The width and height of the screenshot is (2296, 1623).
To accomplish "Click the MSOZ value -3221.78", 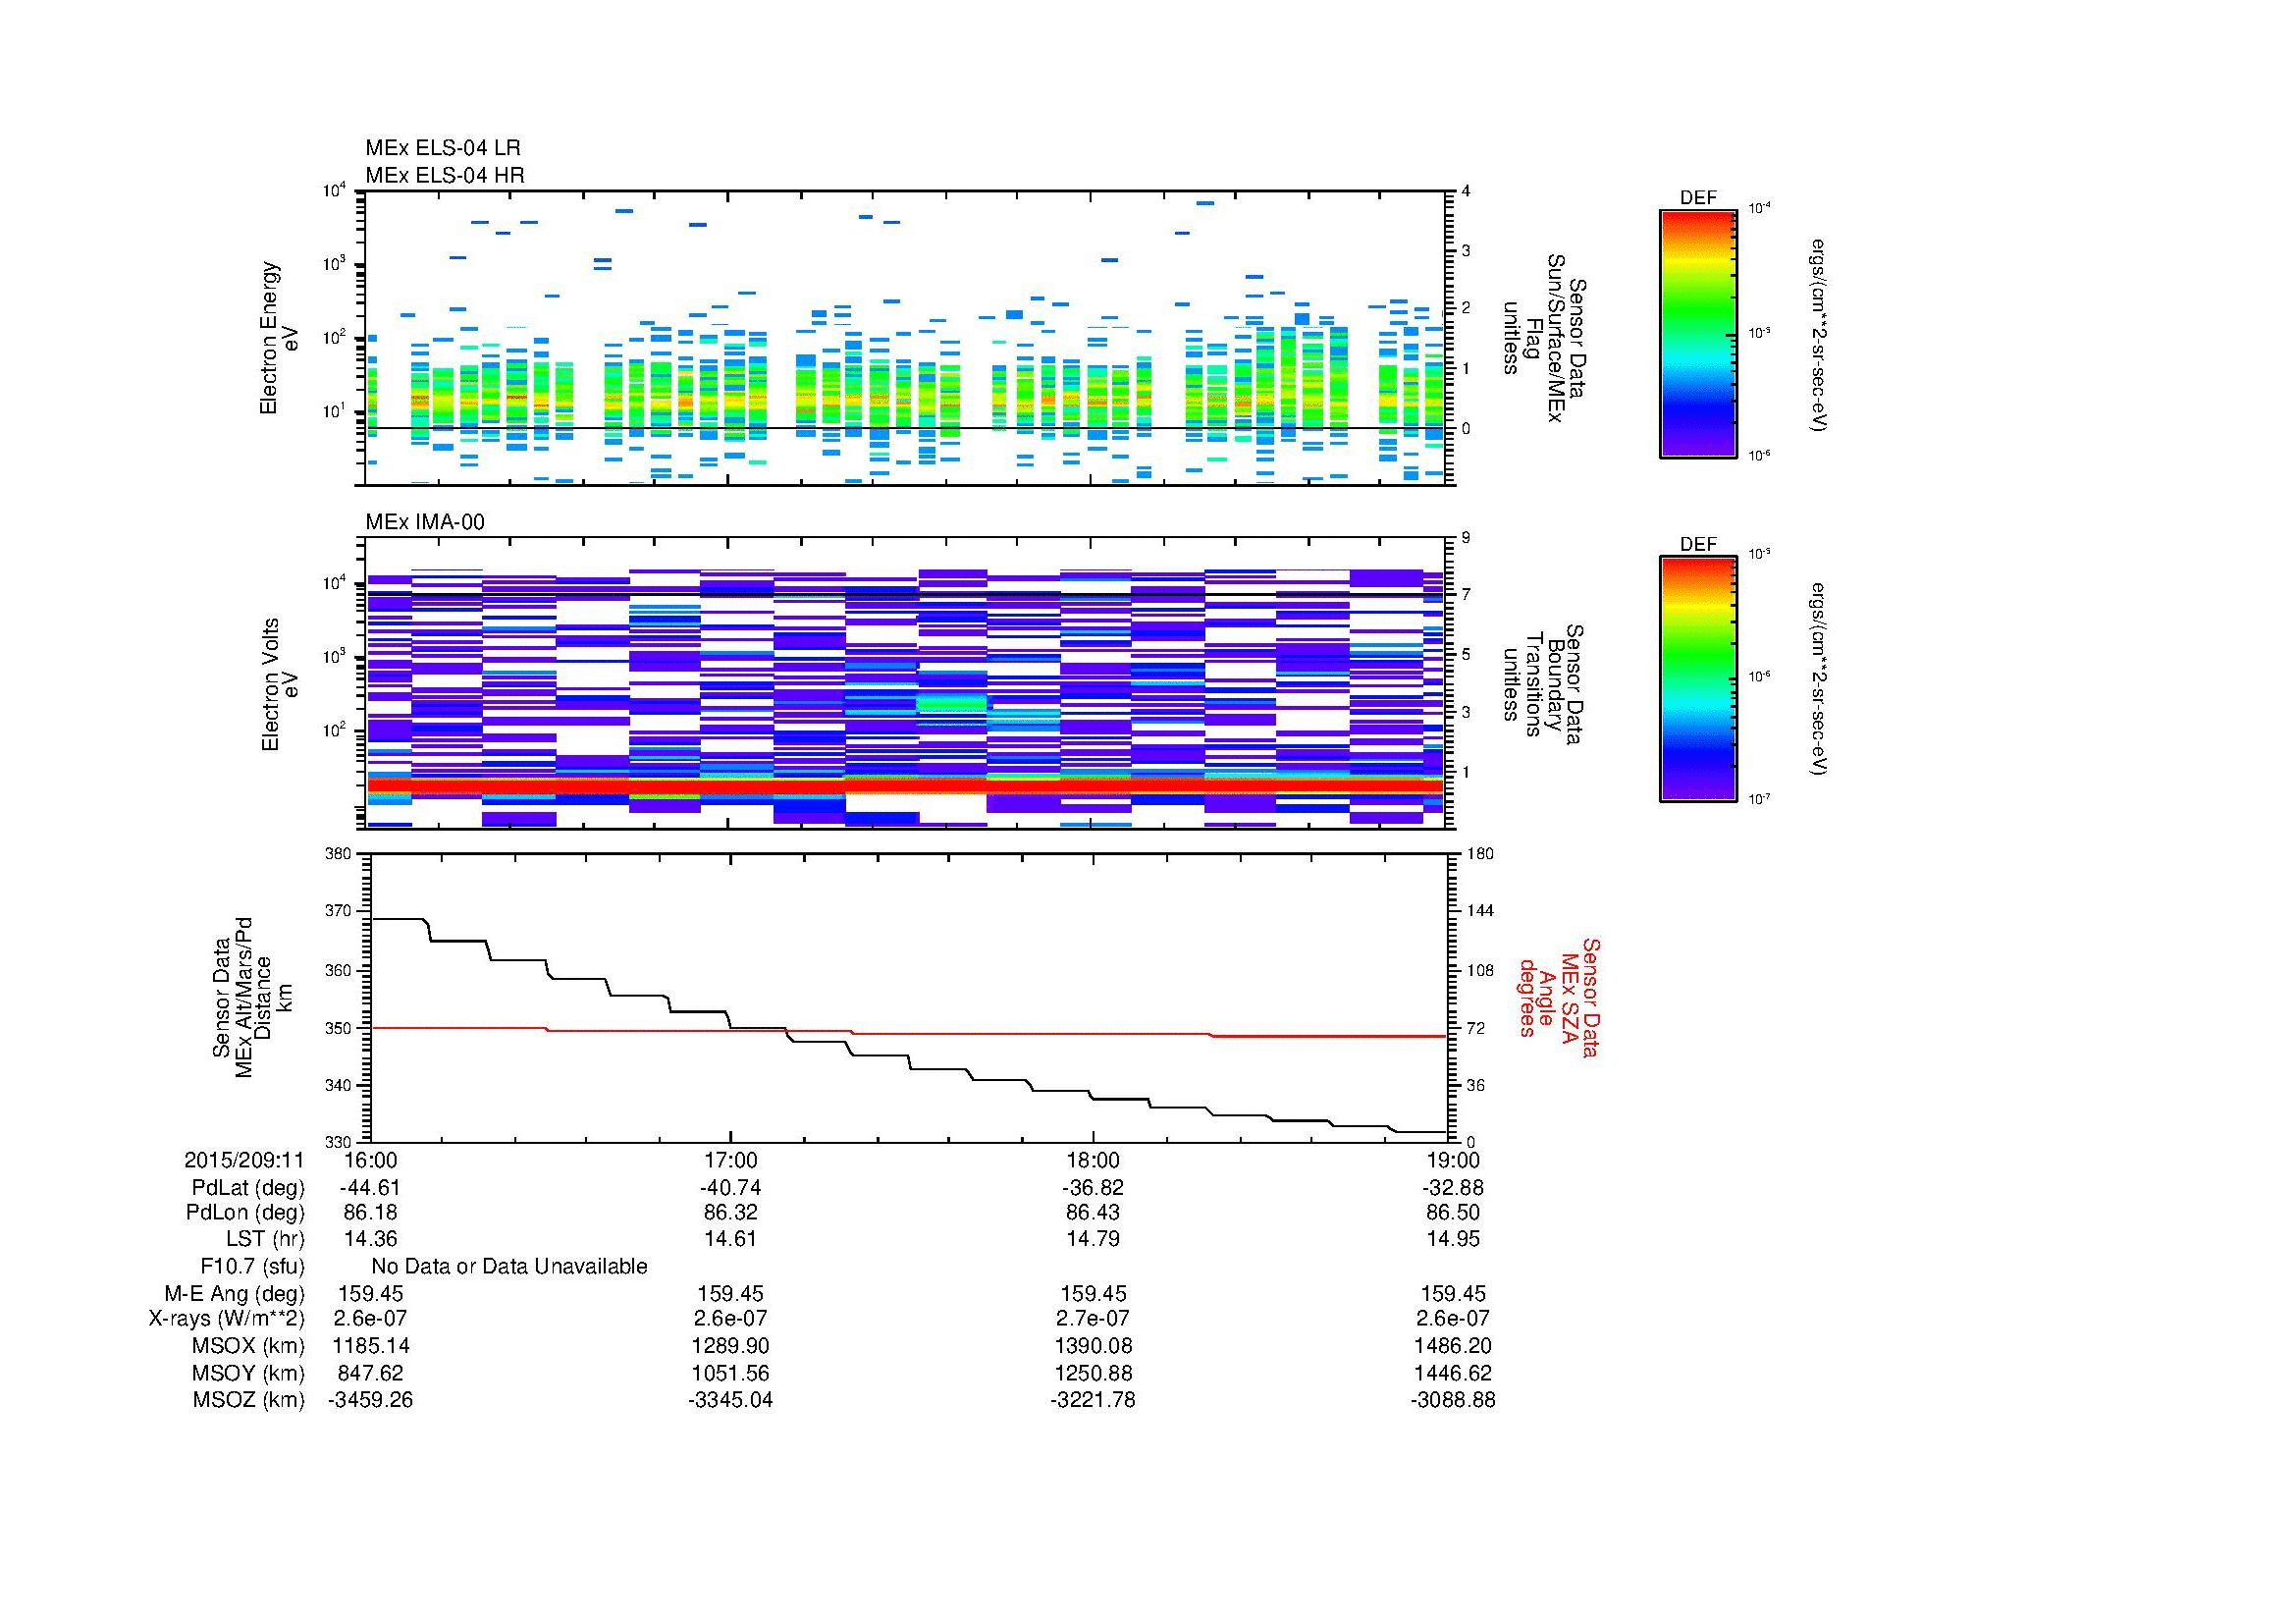I will pos(1093,1401).
